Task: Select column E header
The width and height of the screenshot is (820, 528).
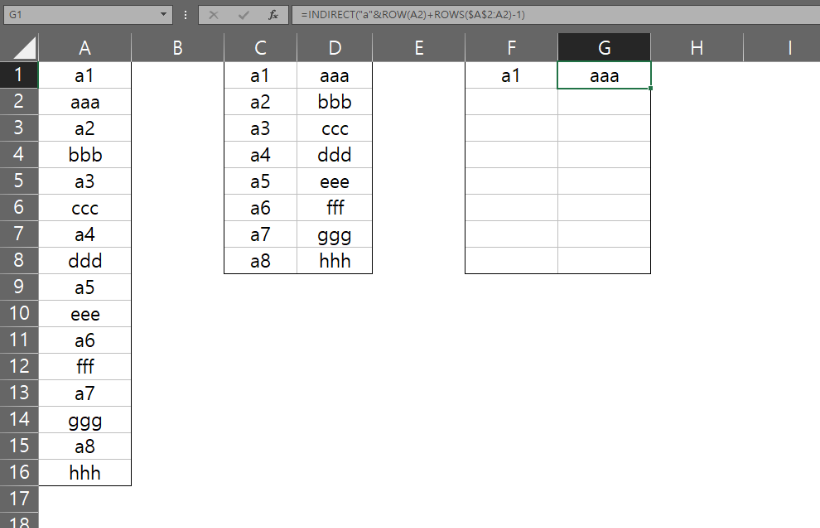Action: (x=419, y=48)
